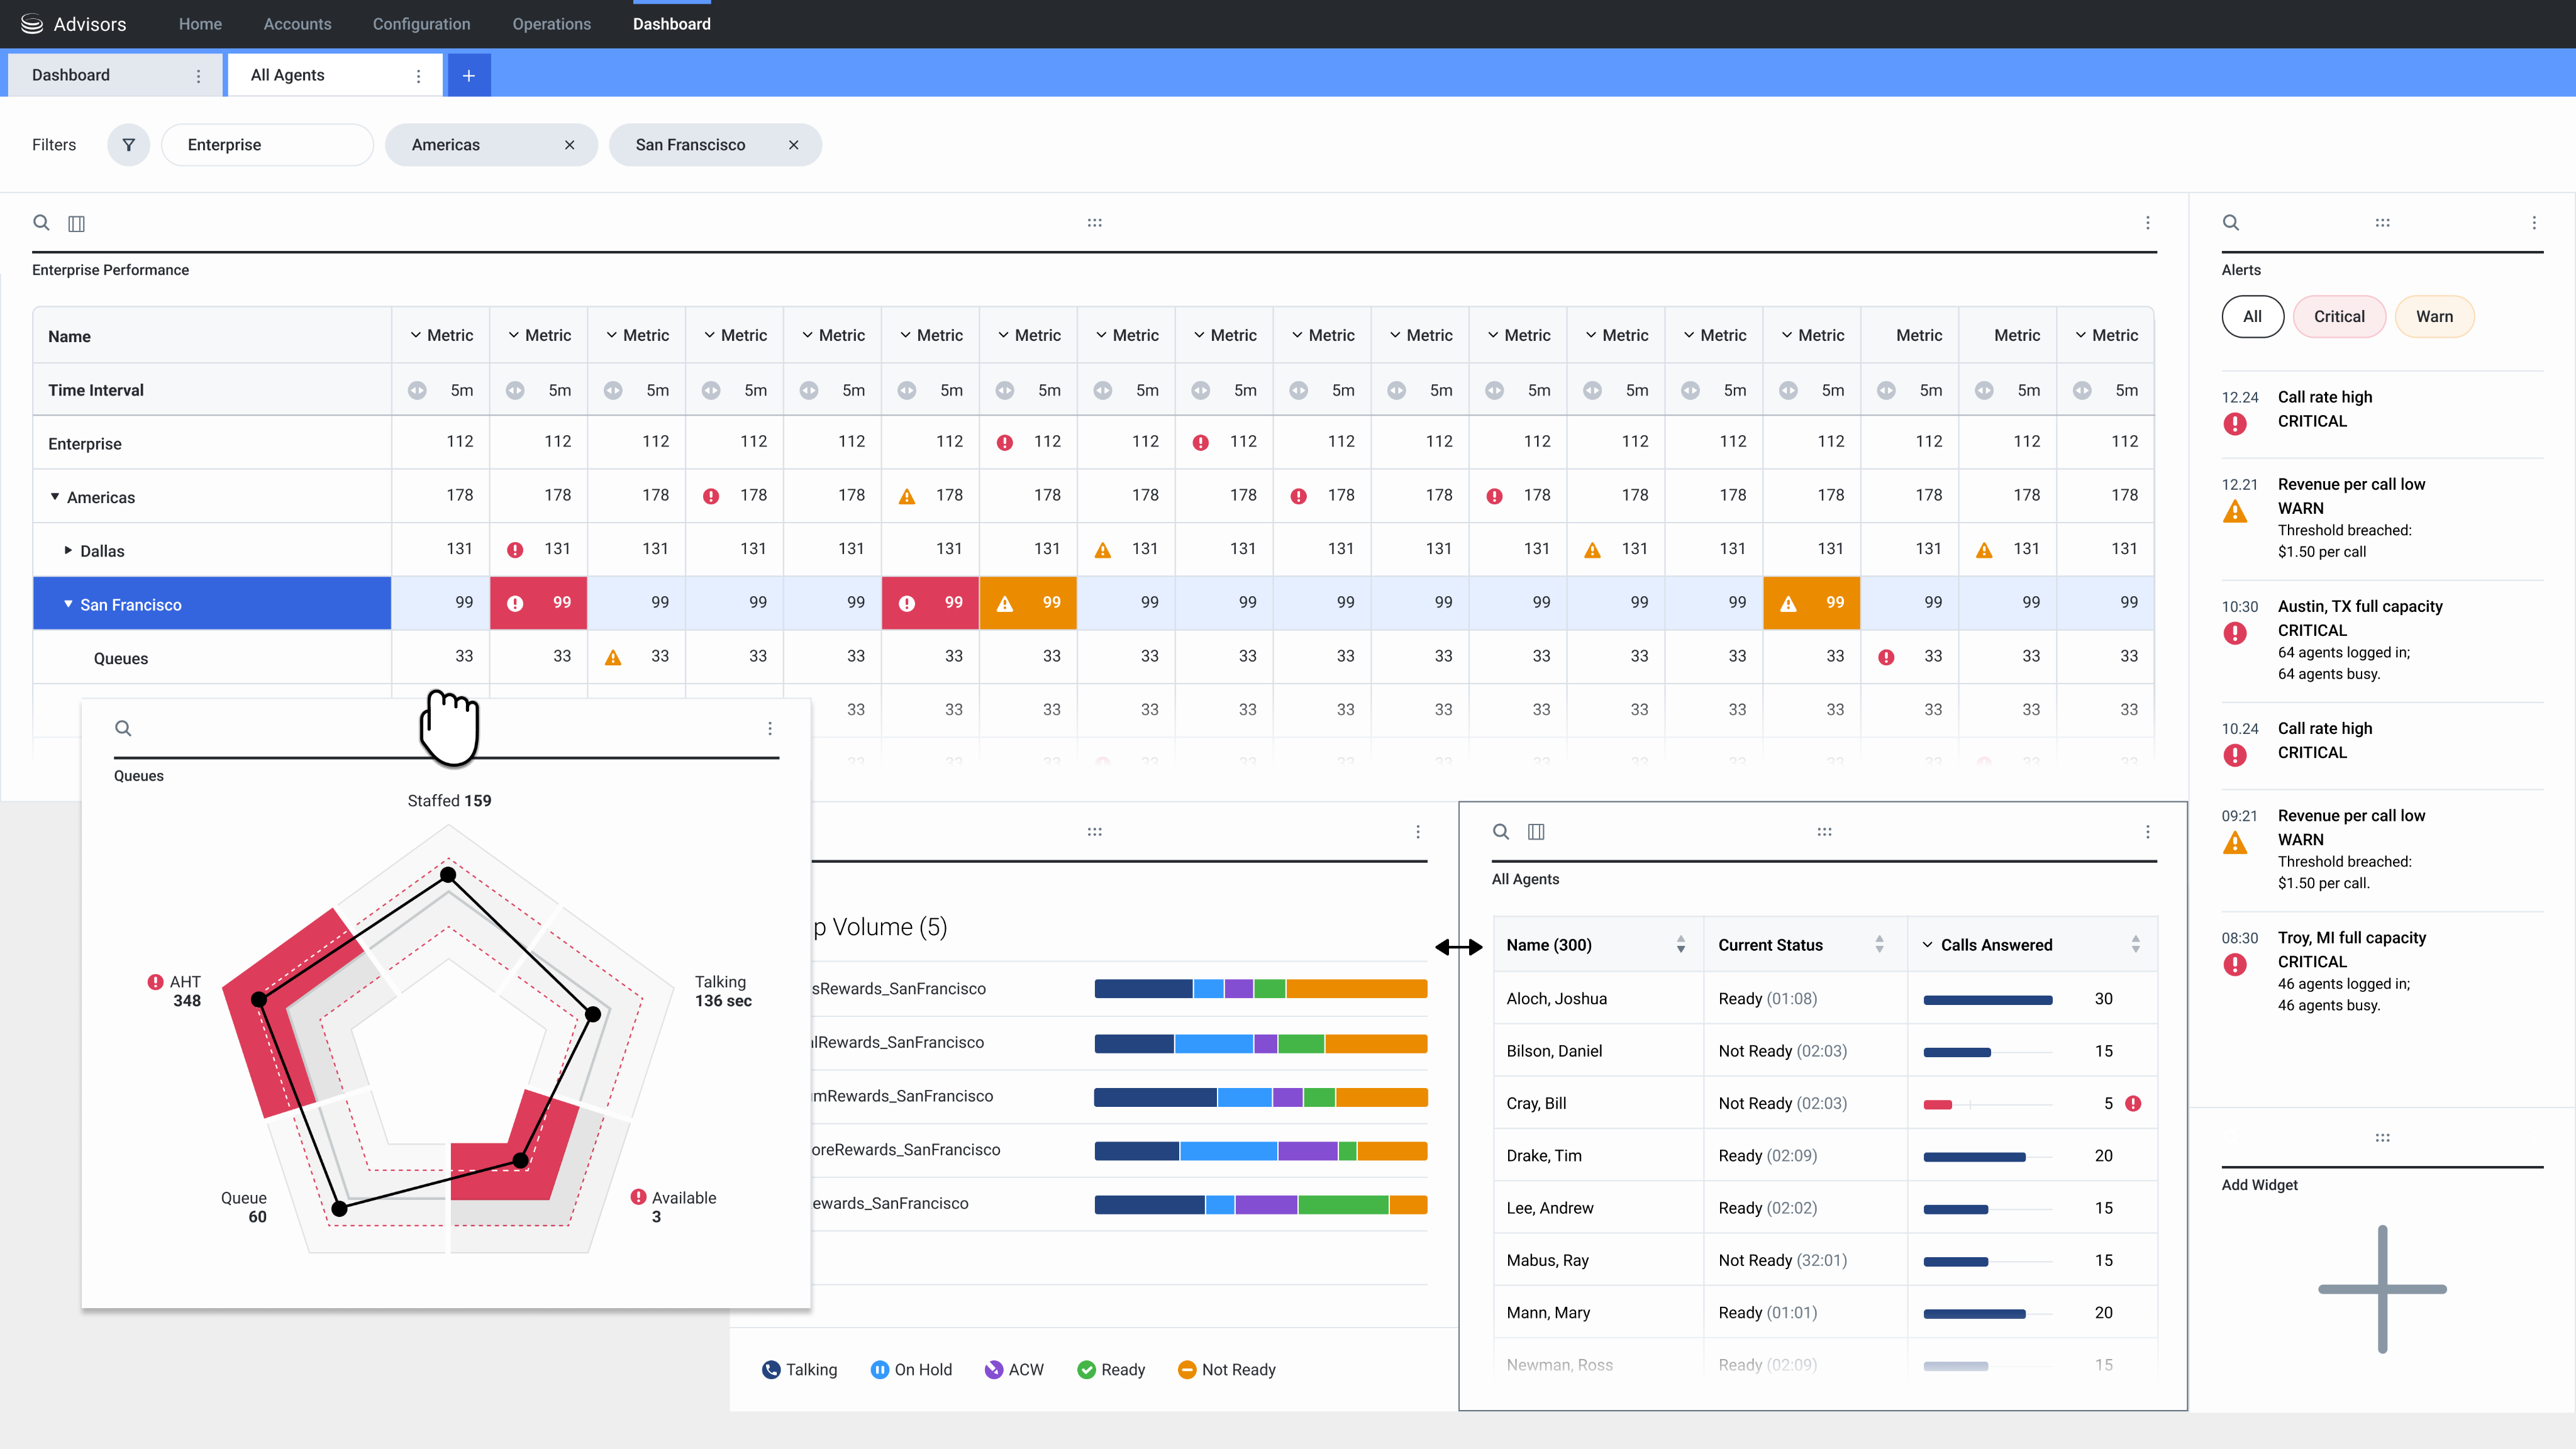The image size is (2576, 1449).
Task: Remove the San Franscisco filter chip
Action: pos(793,145)
